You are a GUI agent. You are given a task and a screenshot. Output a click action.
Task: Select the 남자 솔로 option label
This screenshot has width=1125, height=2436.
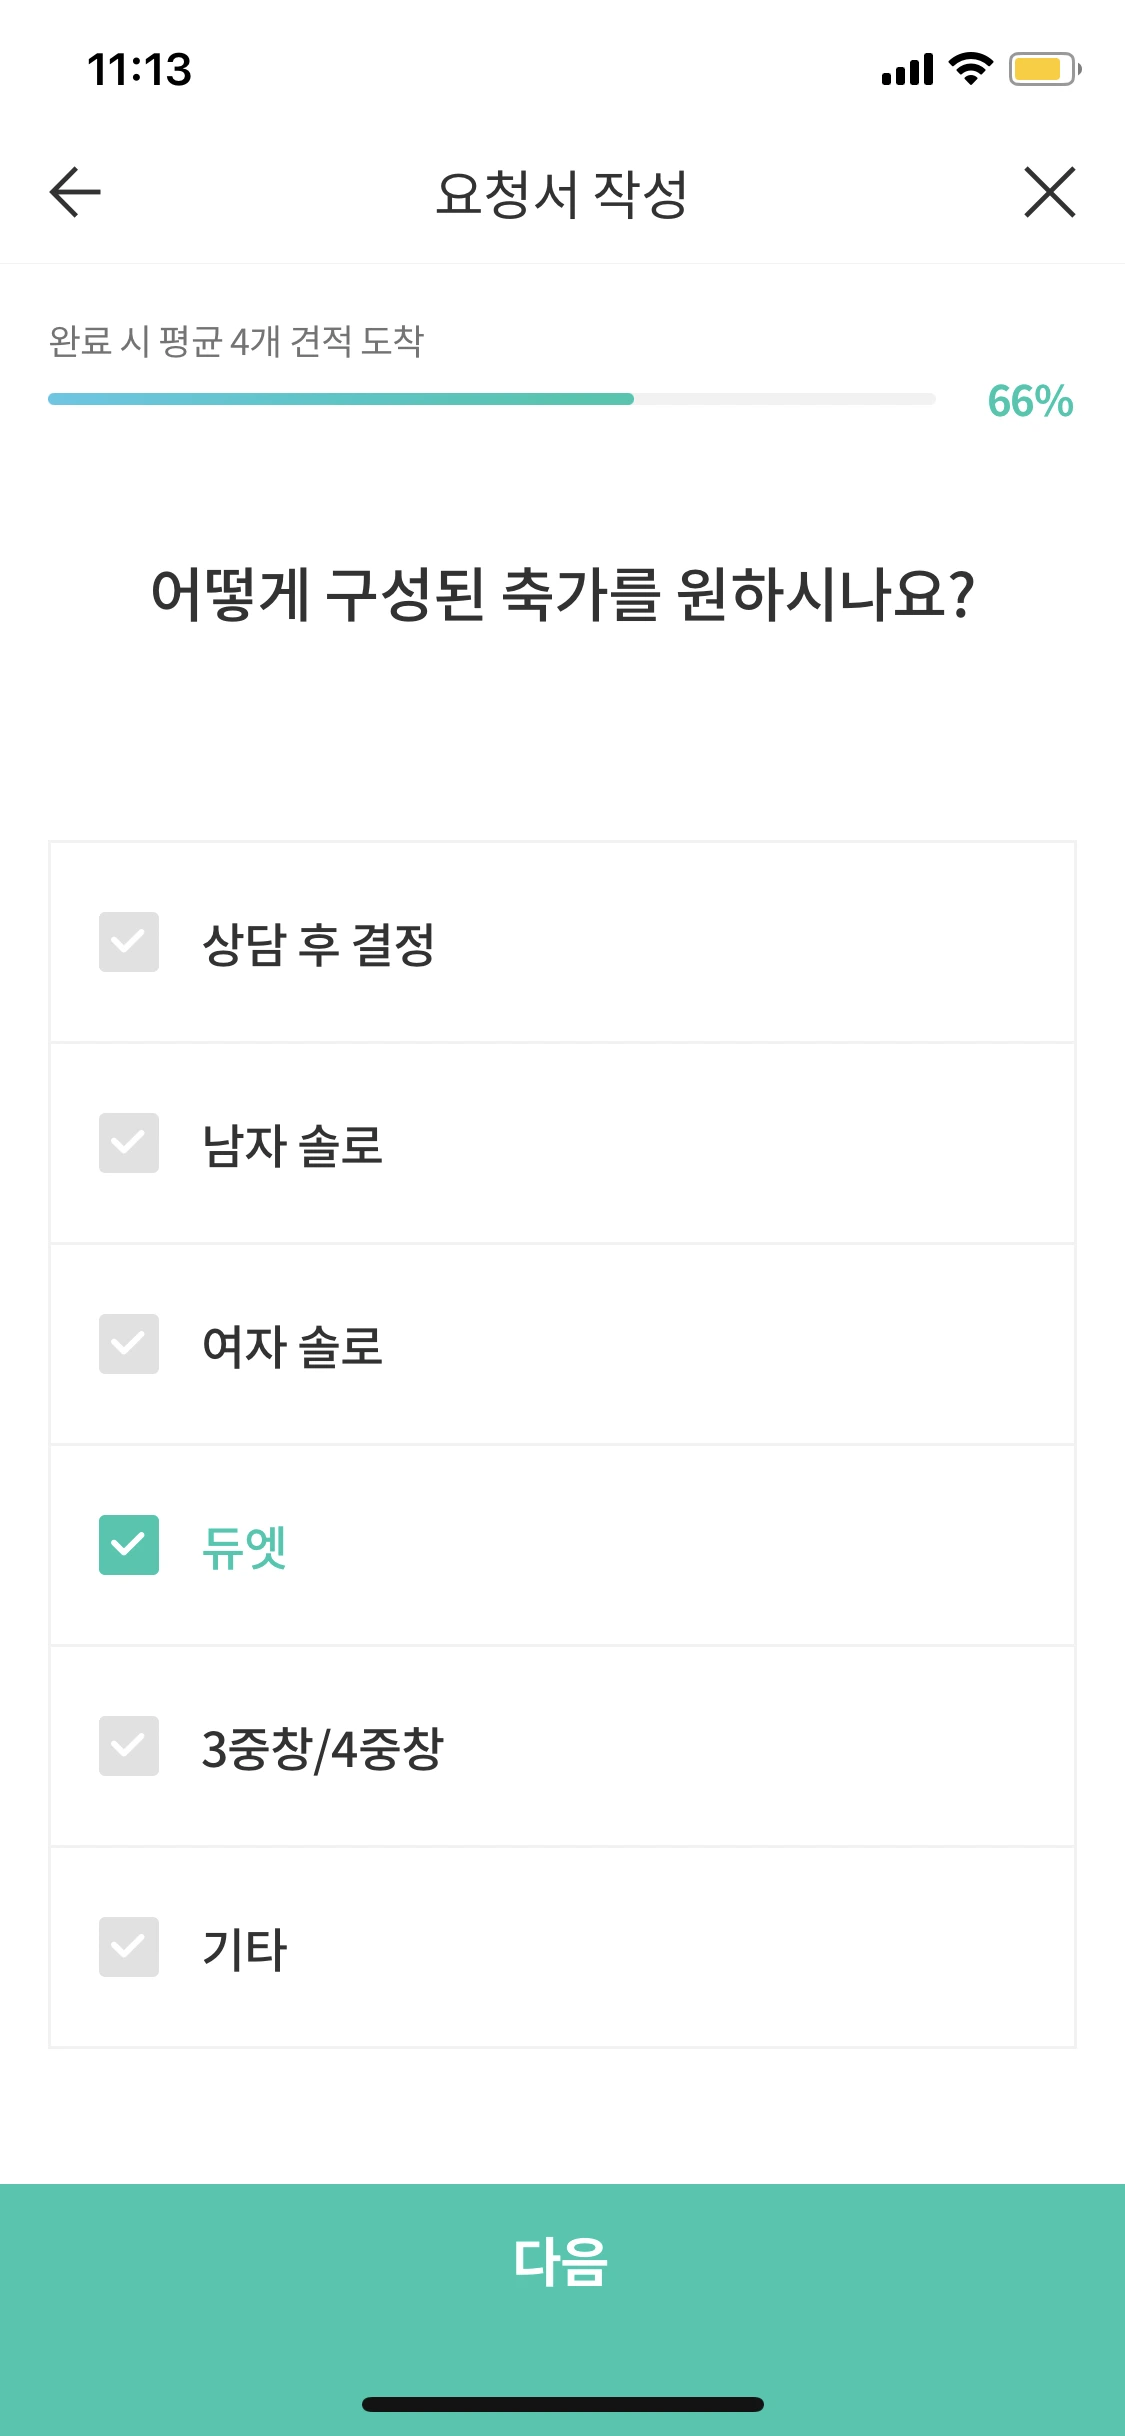tap(293, 1145)
